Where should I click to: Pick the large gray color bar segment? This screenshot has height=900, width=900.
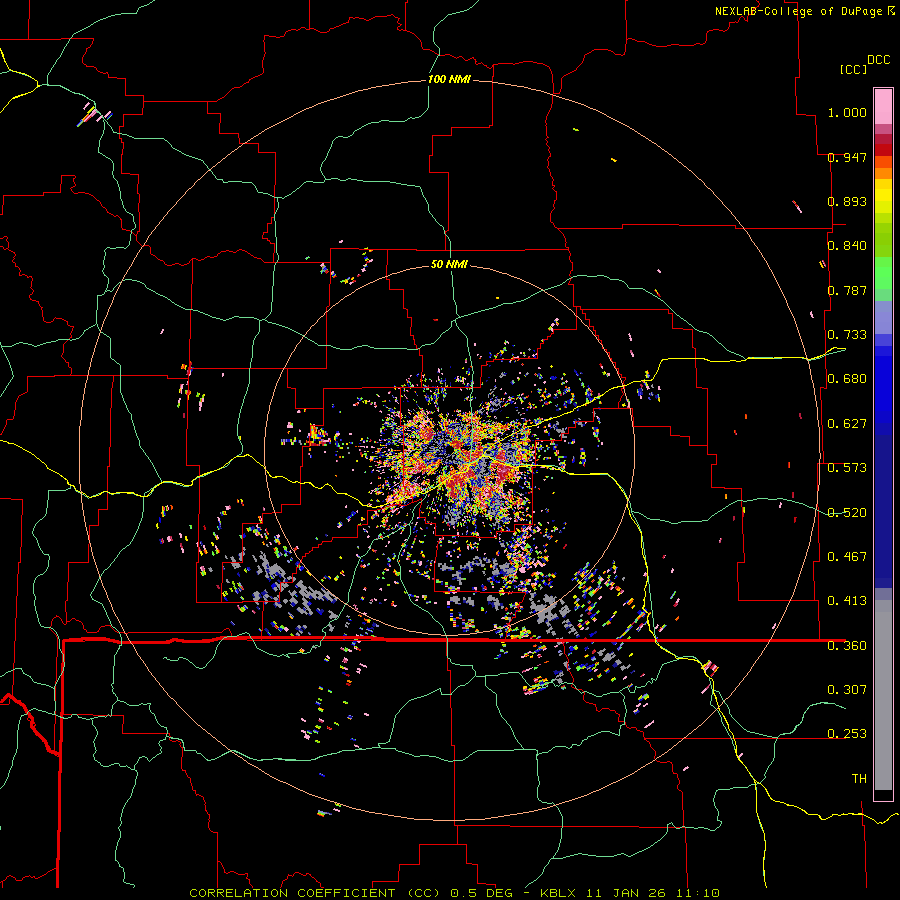tap(883, 695)
